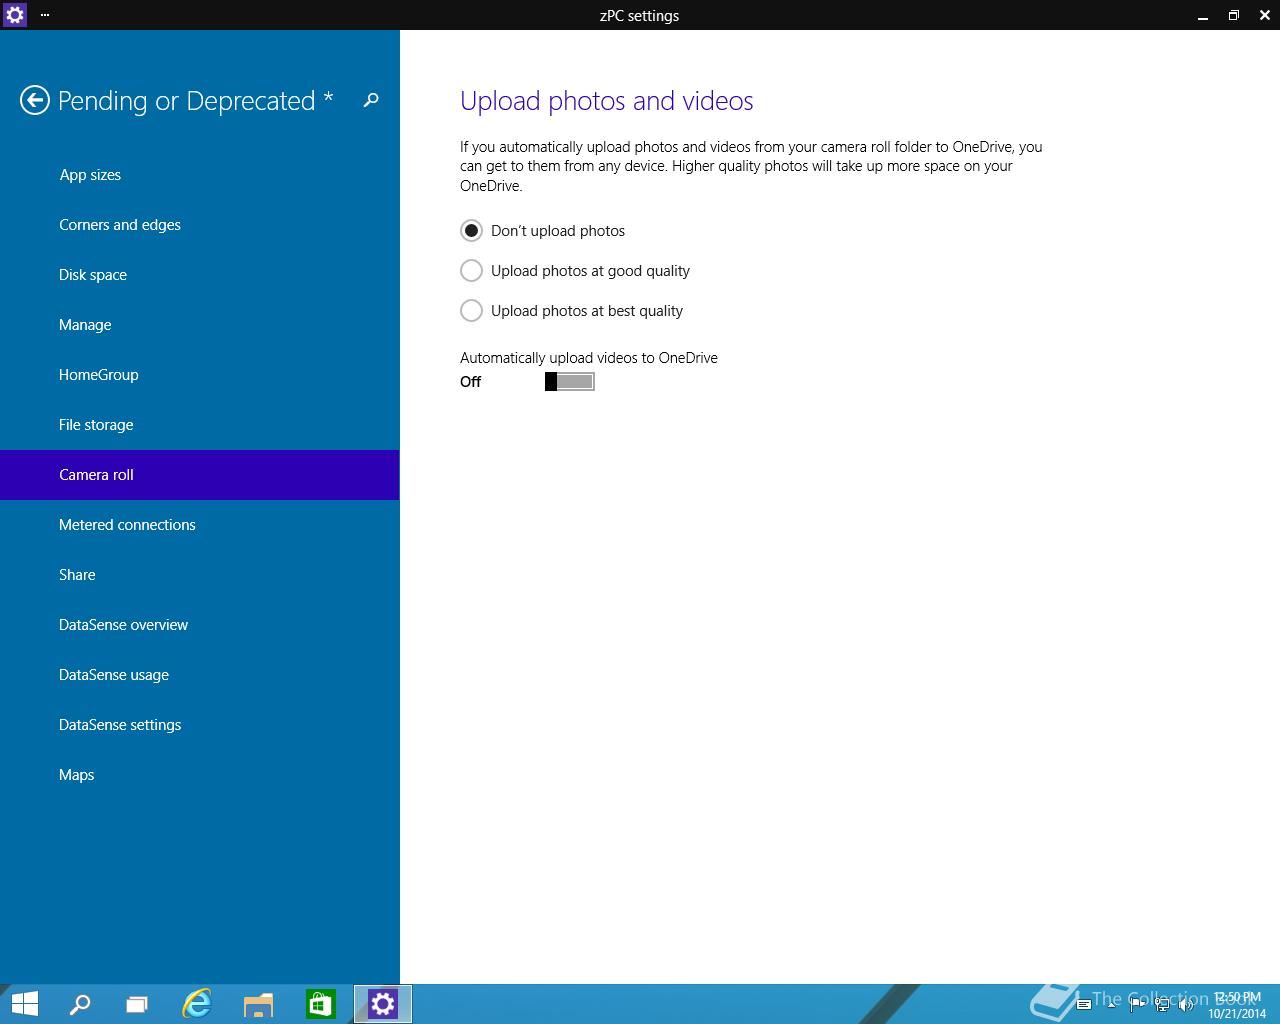Restore the zPC settings window
1280x1024 pixels.
click(x=1233, y=15)
